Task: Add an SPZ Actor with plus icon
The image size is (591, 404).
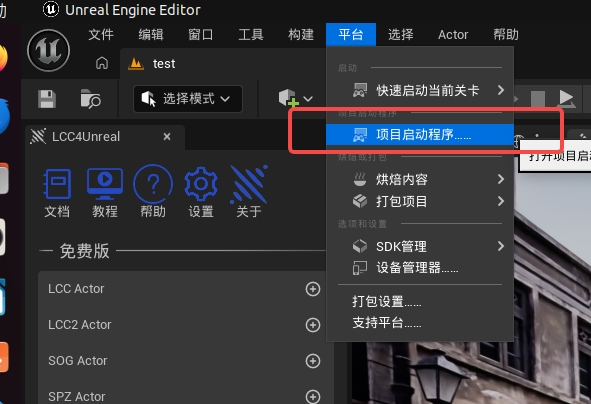Action: tap(312, 396)
